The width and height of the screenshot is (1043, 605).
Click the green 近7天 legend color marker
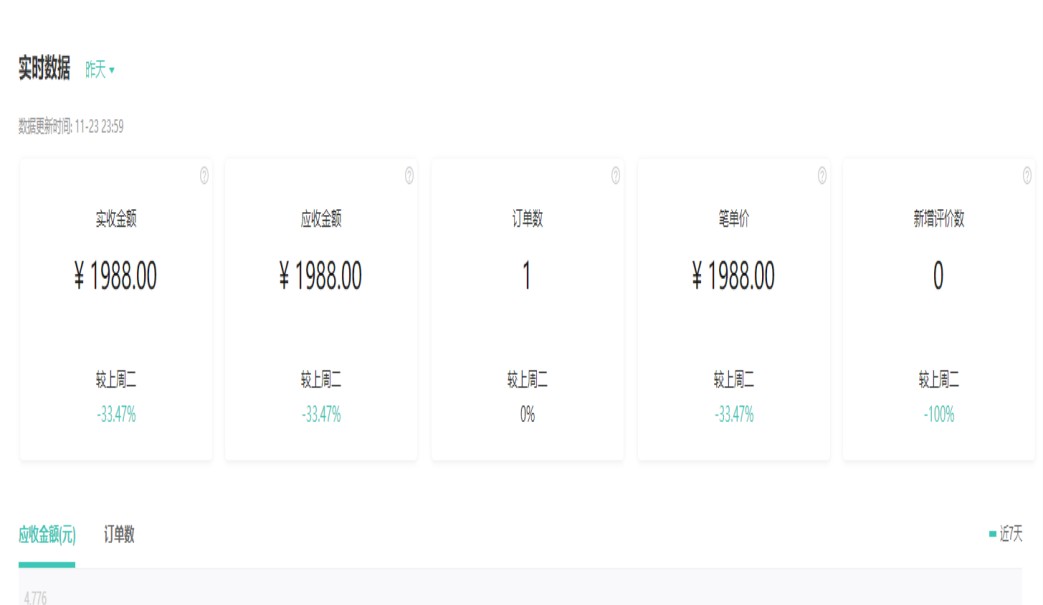[x=992, y=535]
